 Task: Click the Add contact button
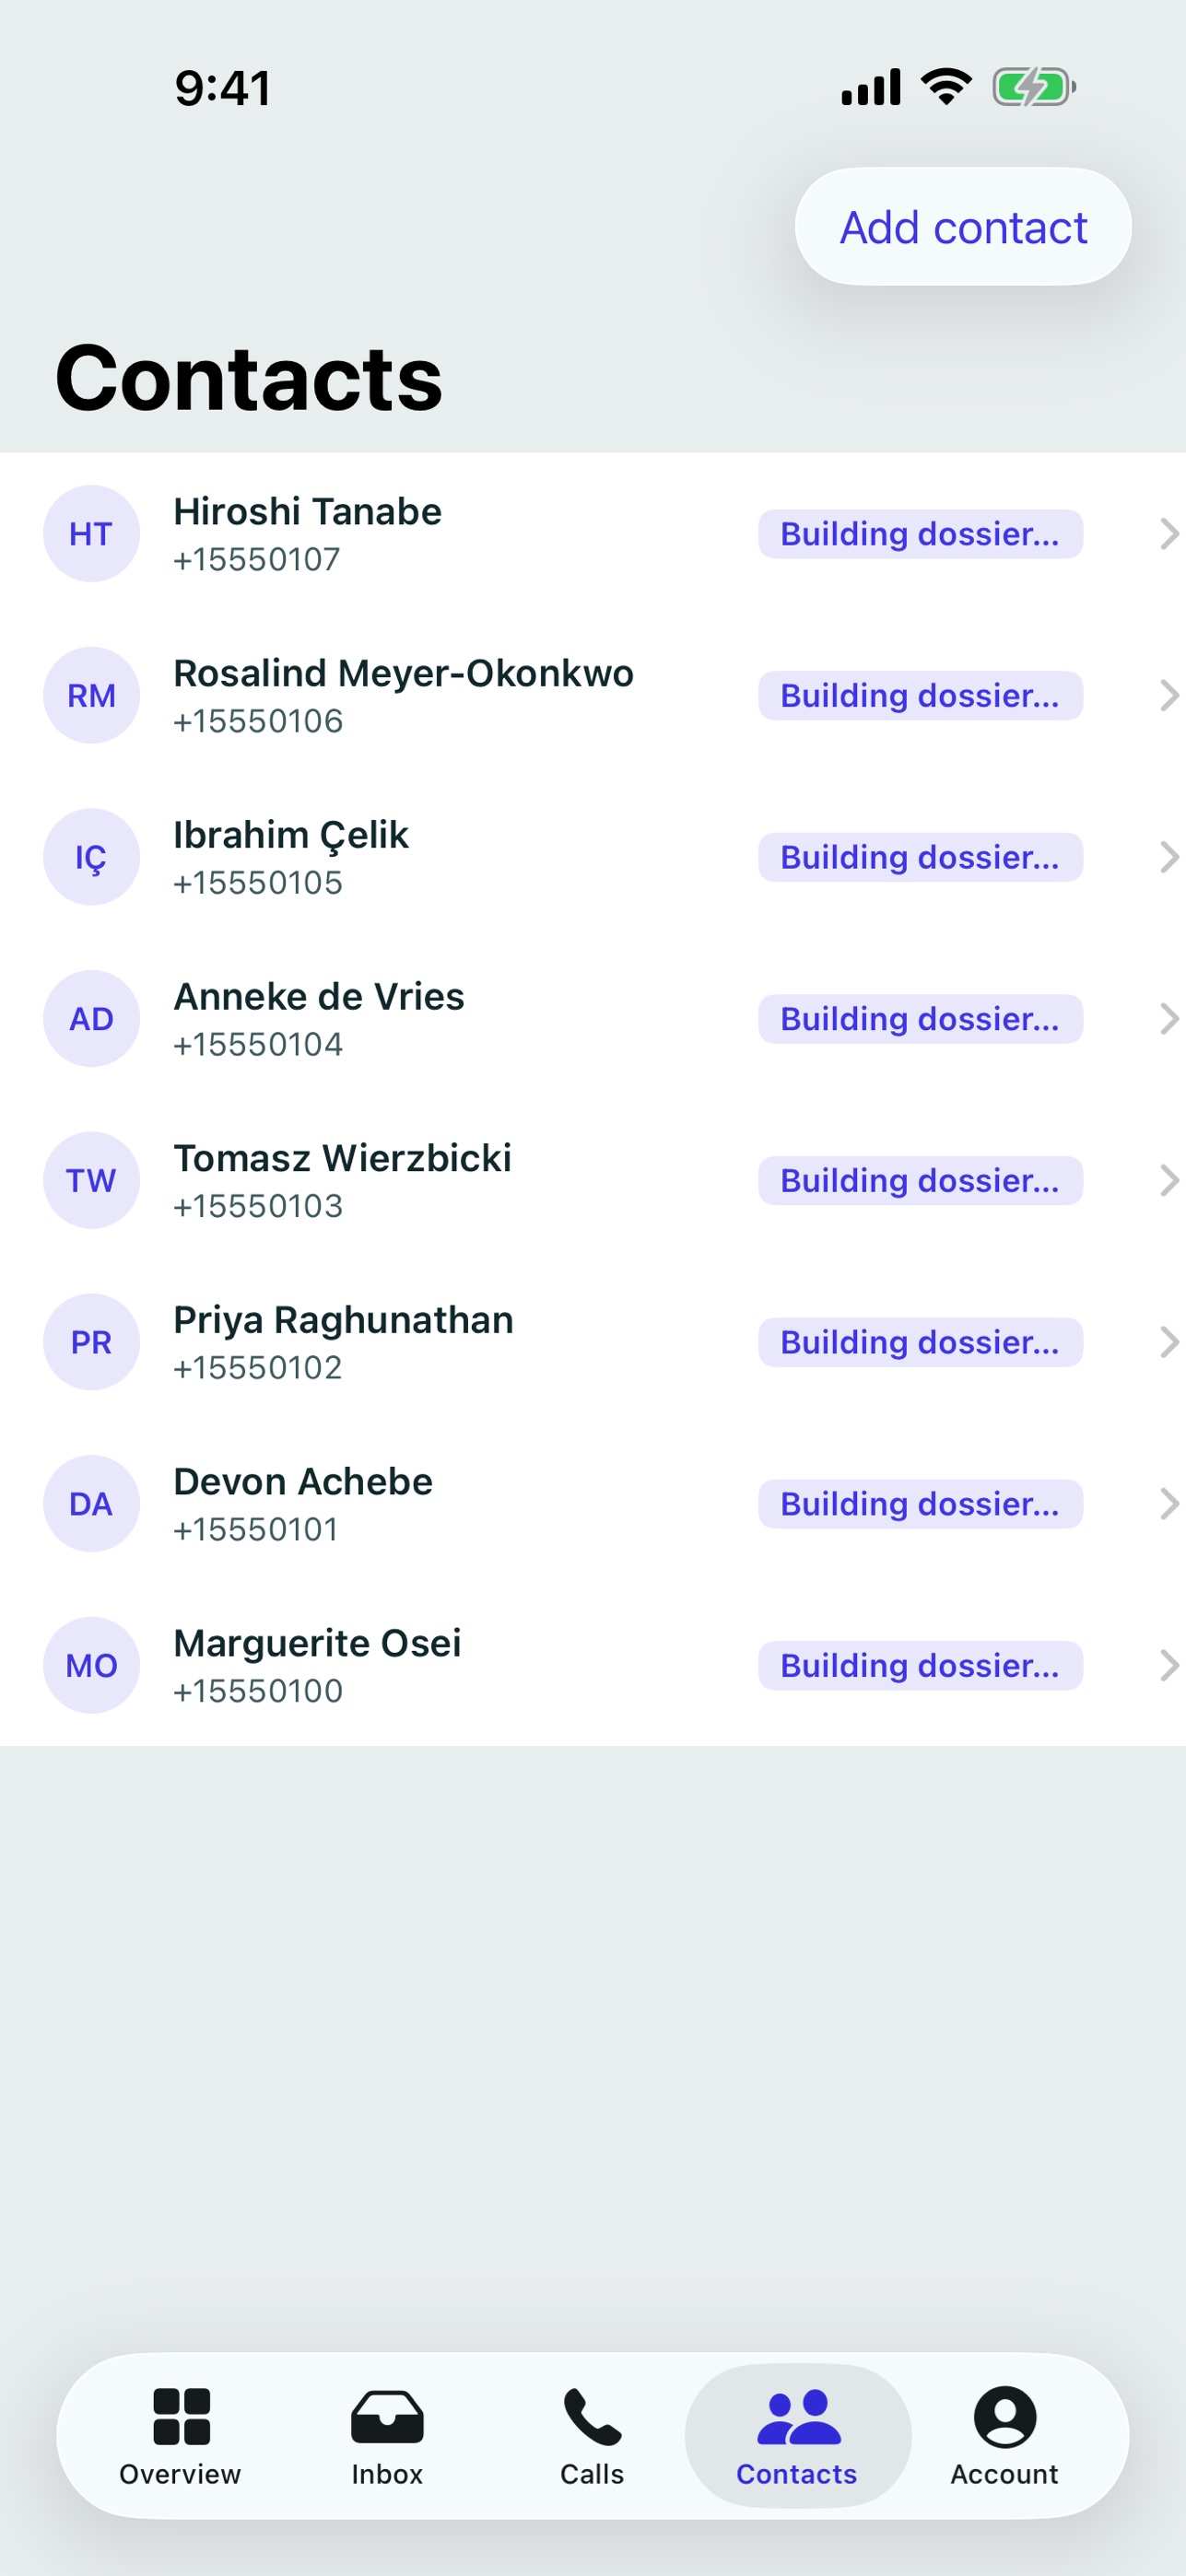[x=963, y=227]
